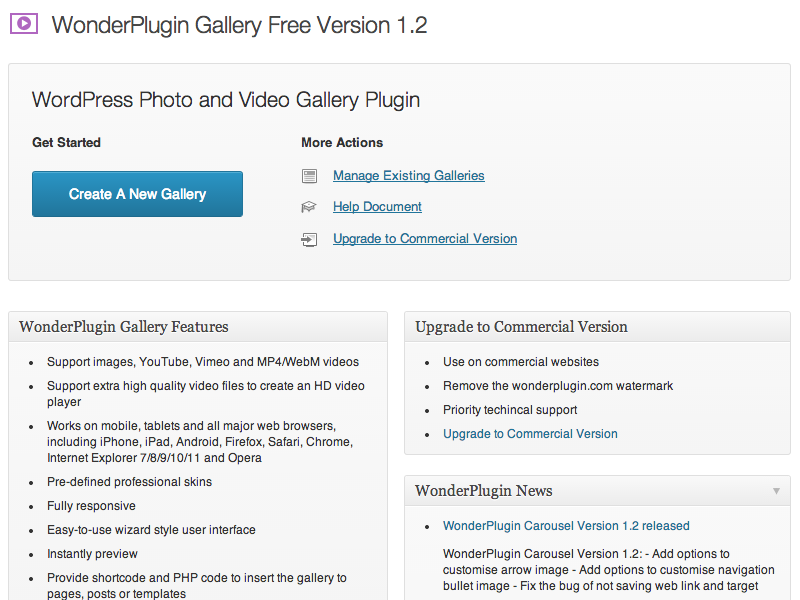800x600 pixels.
Task: Click the More Actions label
Action: click(x=342, y=143)
